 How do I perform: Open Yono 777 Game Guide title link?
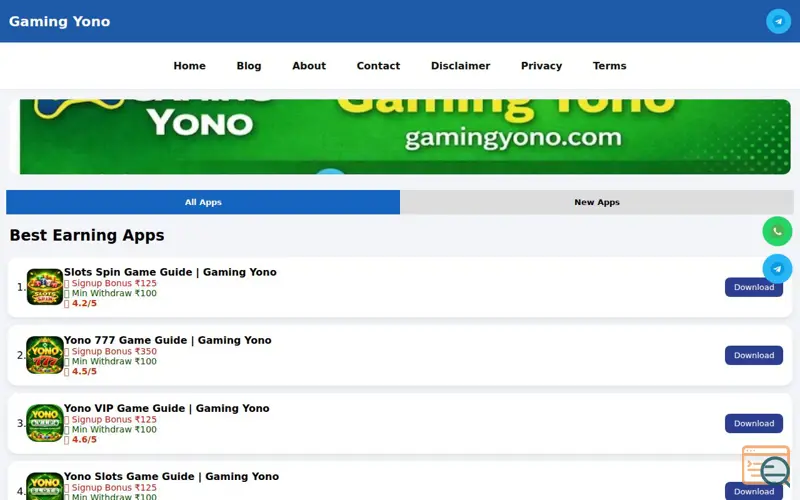167,340
